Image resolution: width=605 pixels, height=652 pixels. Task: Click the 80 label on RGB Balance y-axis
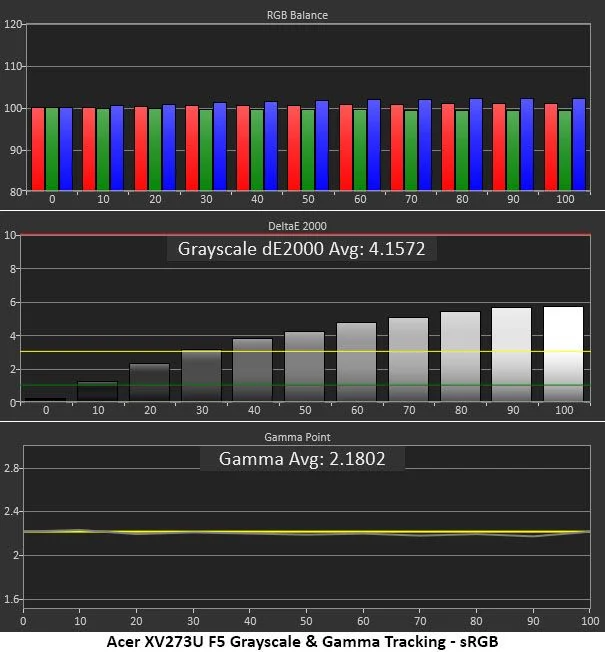pyautogui.click(x=15, y=192)
